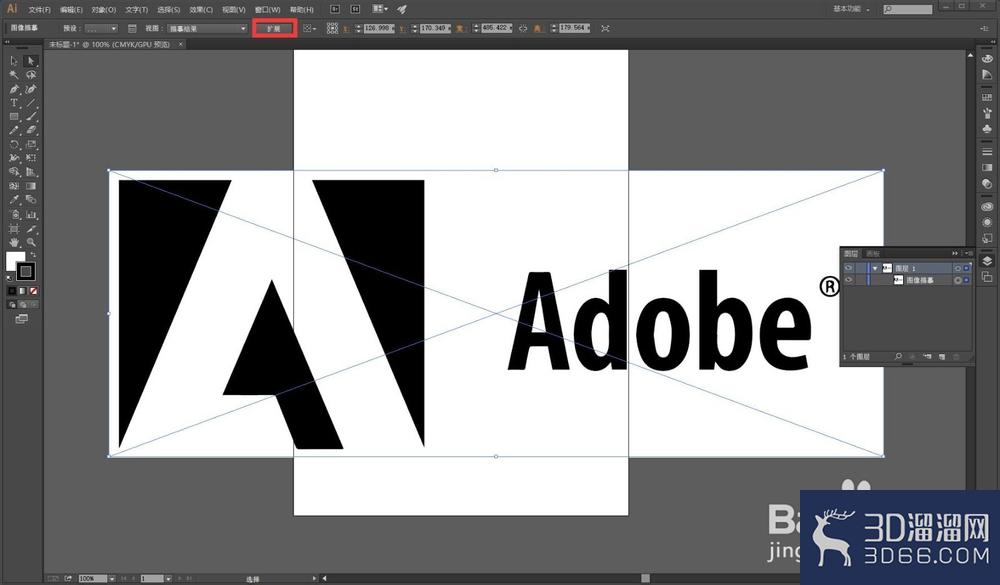Open the 效果(C) menu
The image size is (1000, 585).
pos(201,10)
